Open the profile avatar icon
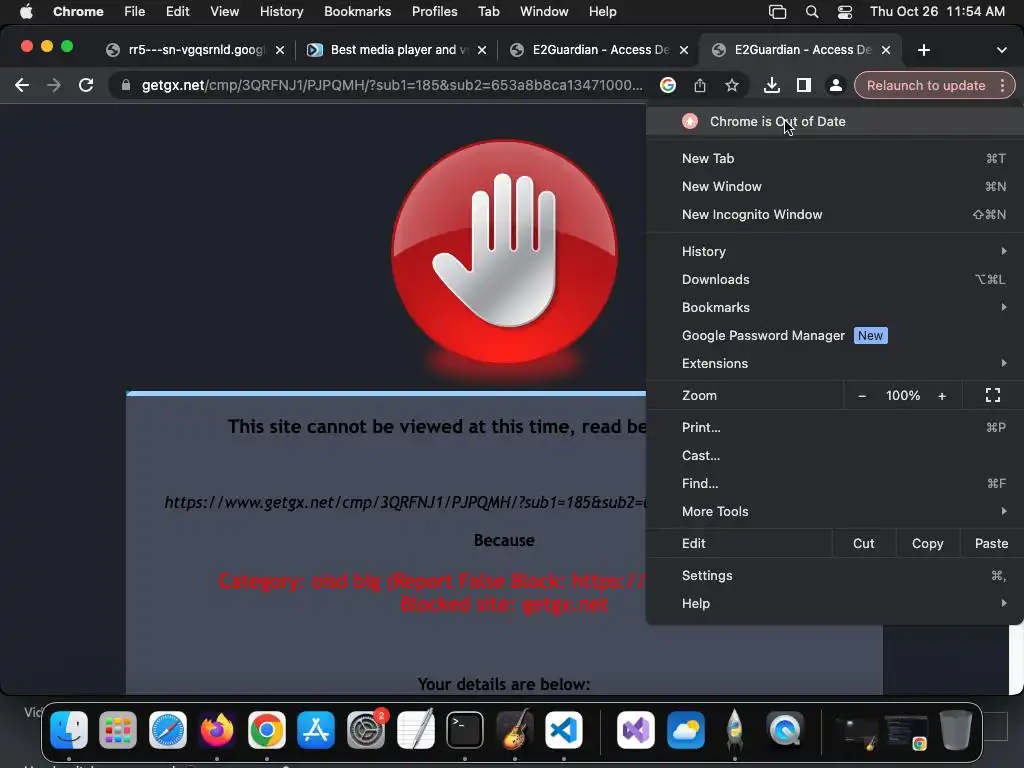 coord(835,86)
